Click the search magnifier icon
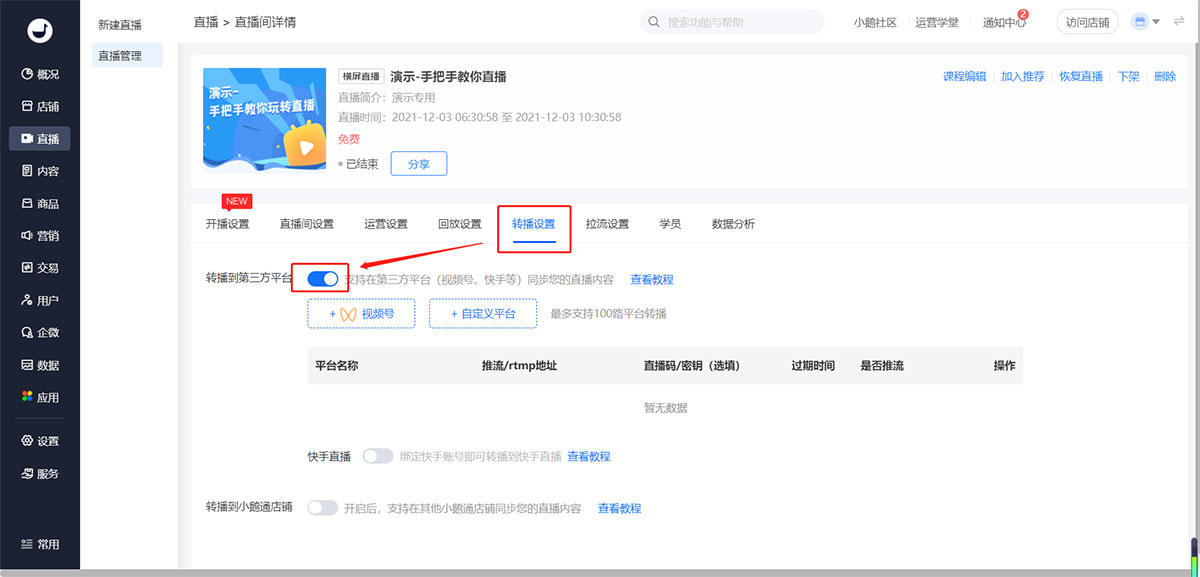The image size is (1200, 577). [x=654, y=22]
